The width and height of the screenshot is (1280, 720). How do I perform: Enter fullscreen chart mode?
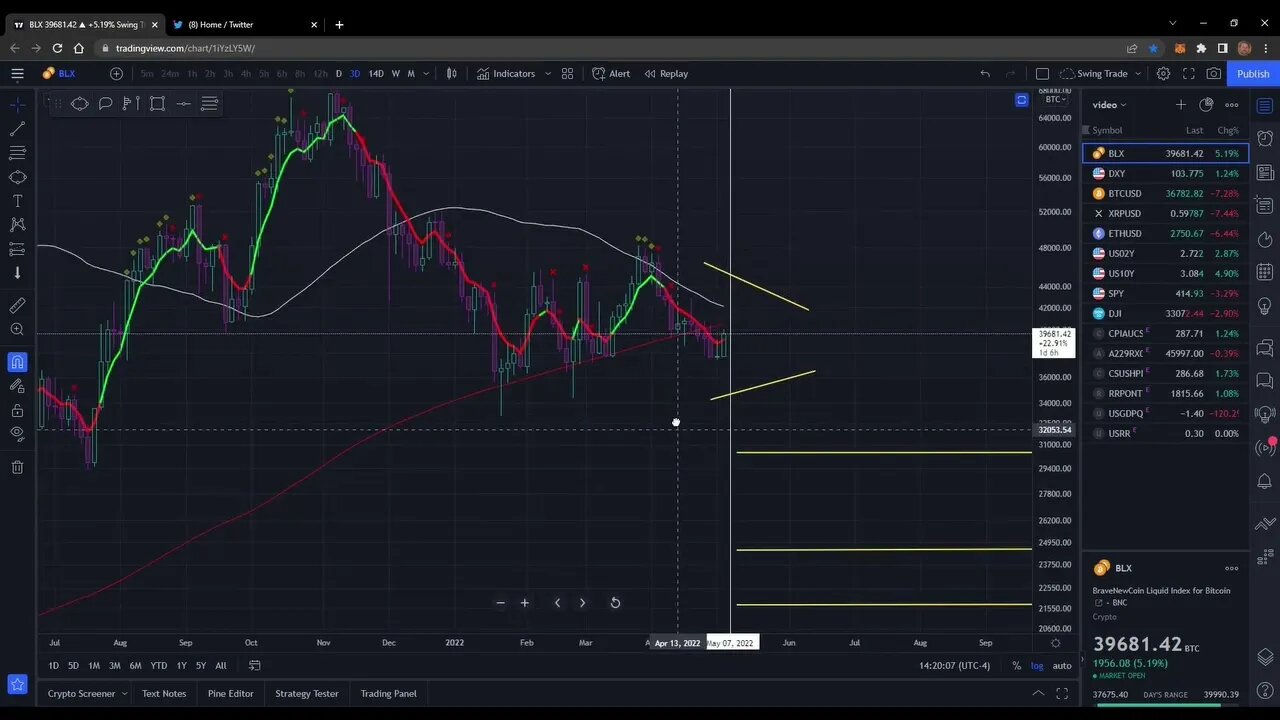[1189, 73]
